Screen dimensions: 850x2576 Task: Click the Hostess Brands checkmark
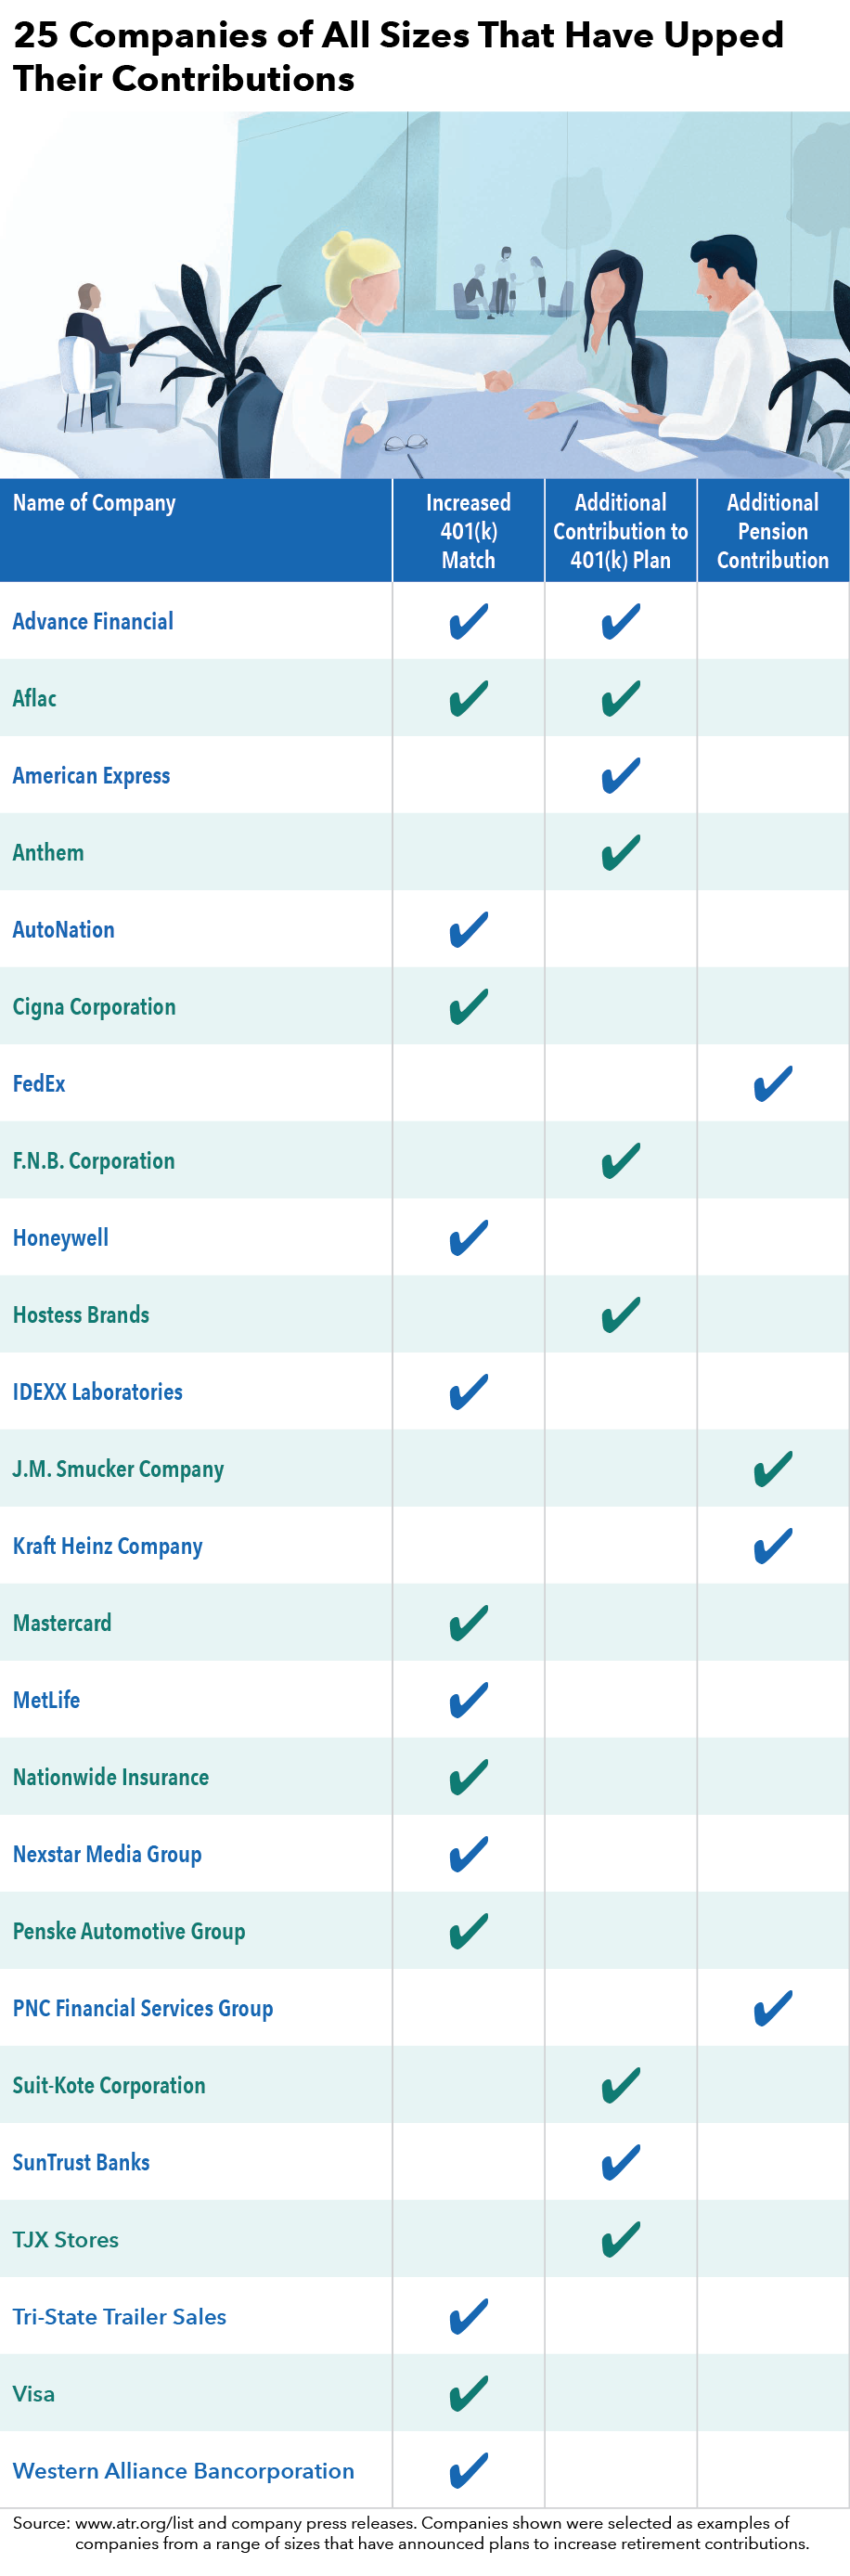click(620, 1314)
